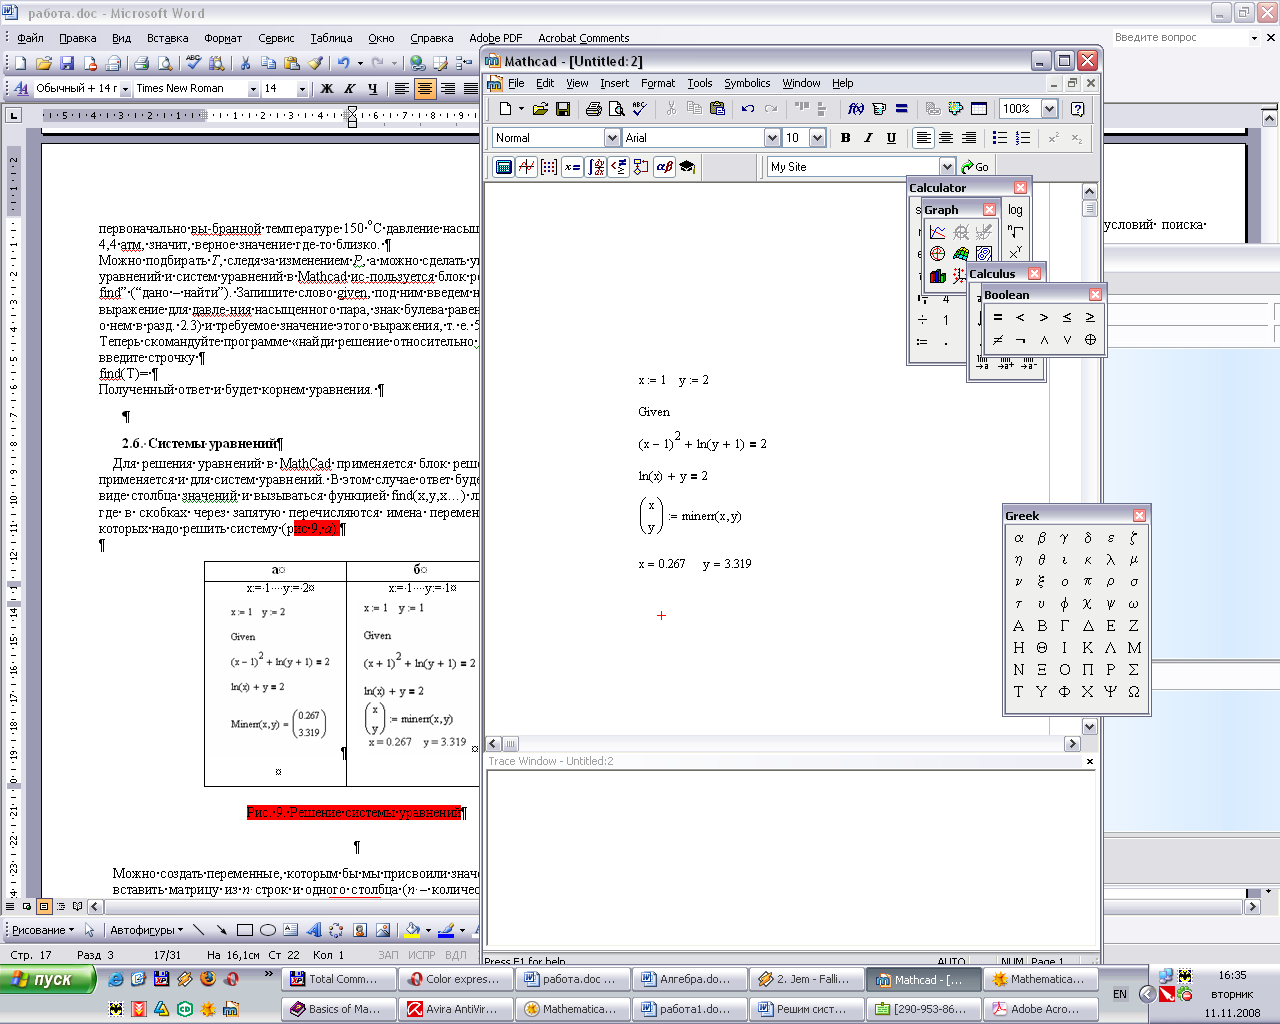
Task: Open the Boolean toolbar button in Mathcad
Action: tap(618, 167)
